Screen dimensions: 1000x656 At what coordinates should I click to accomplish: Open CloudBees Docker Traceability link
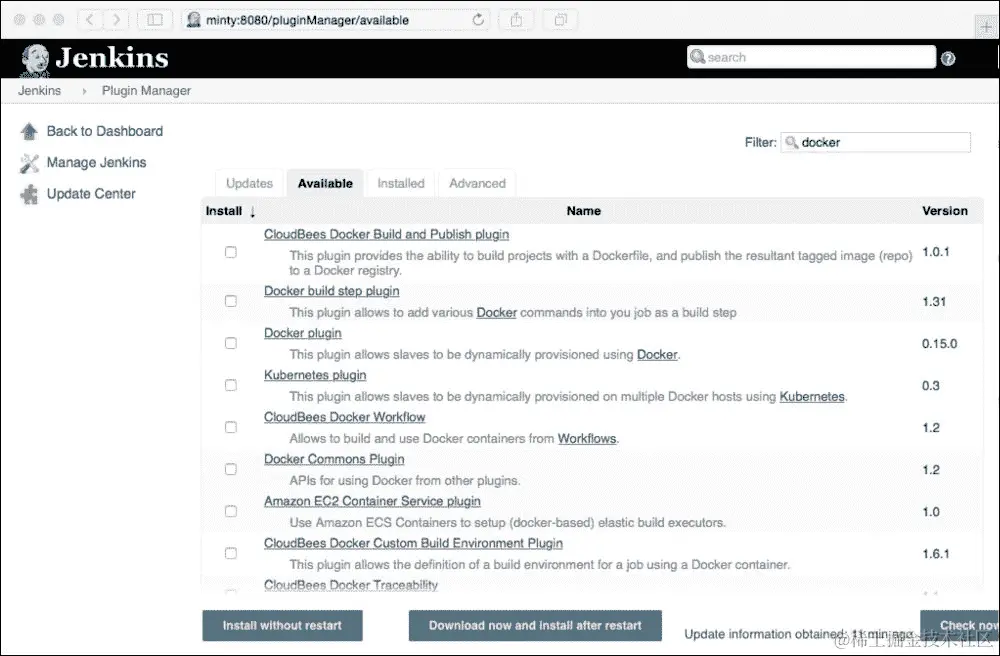pos(351,585)
